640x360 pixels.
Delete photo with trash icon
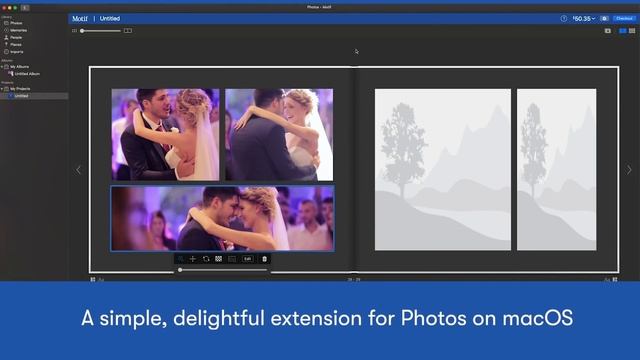coord(264,259)
